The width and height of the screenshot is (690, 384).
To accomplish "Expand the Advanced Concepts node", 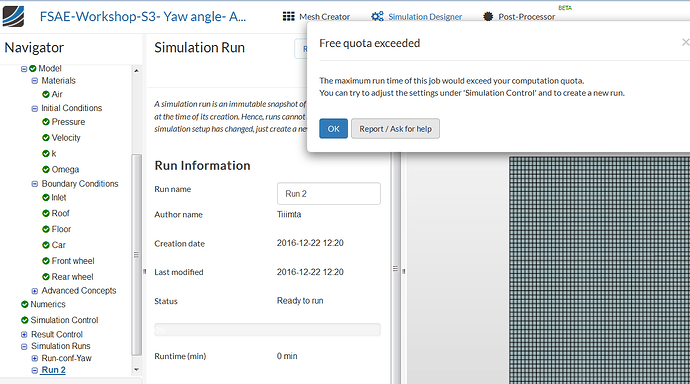I will click(35, 291).
